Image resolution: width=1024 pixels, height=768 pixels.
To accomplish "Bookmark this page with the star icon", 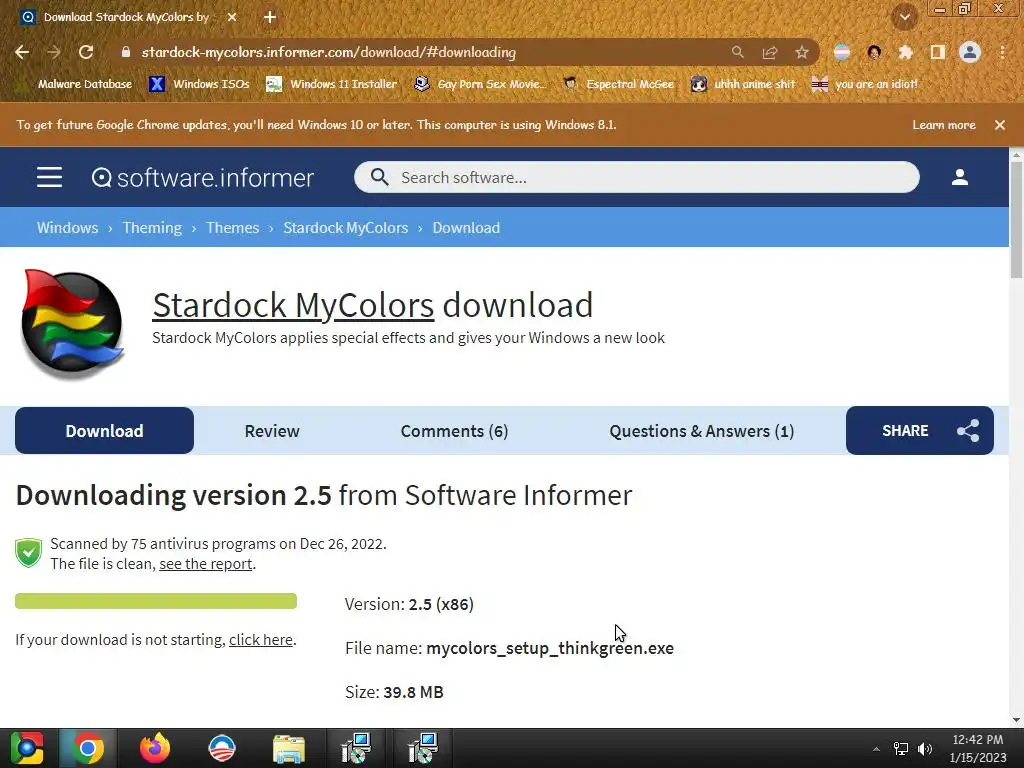I will click(x=802, y=52).
